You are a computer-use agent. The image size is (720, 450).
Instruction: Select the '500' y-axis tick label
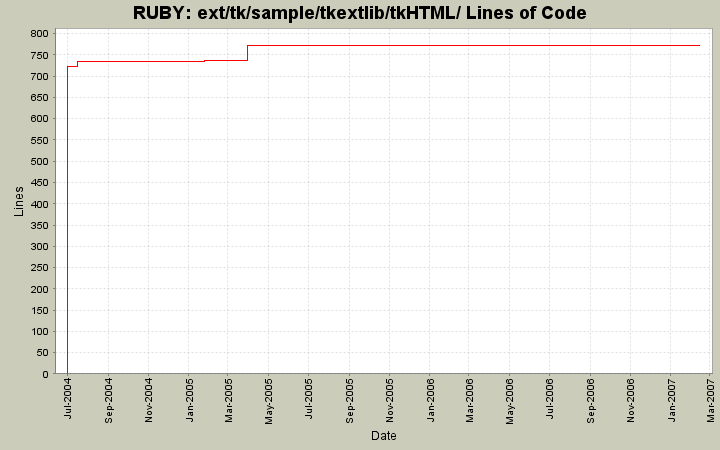[x=39, y=161]
